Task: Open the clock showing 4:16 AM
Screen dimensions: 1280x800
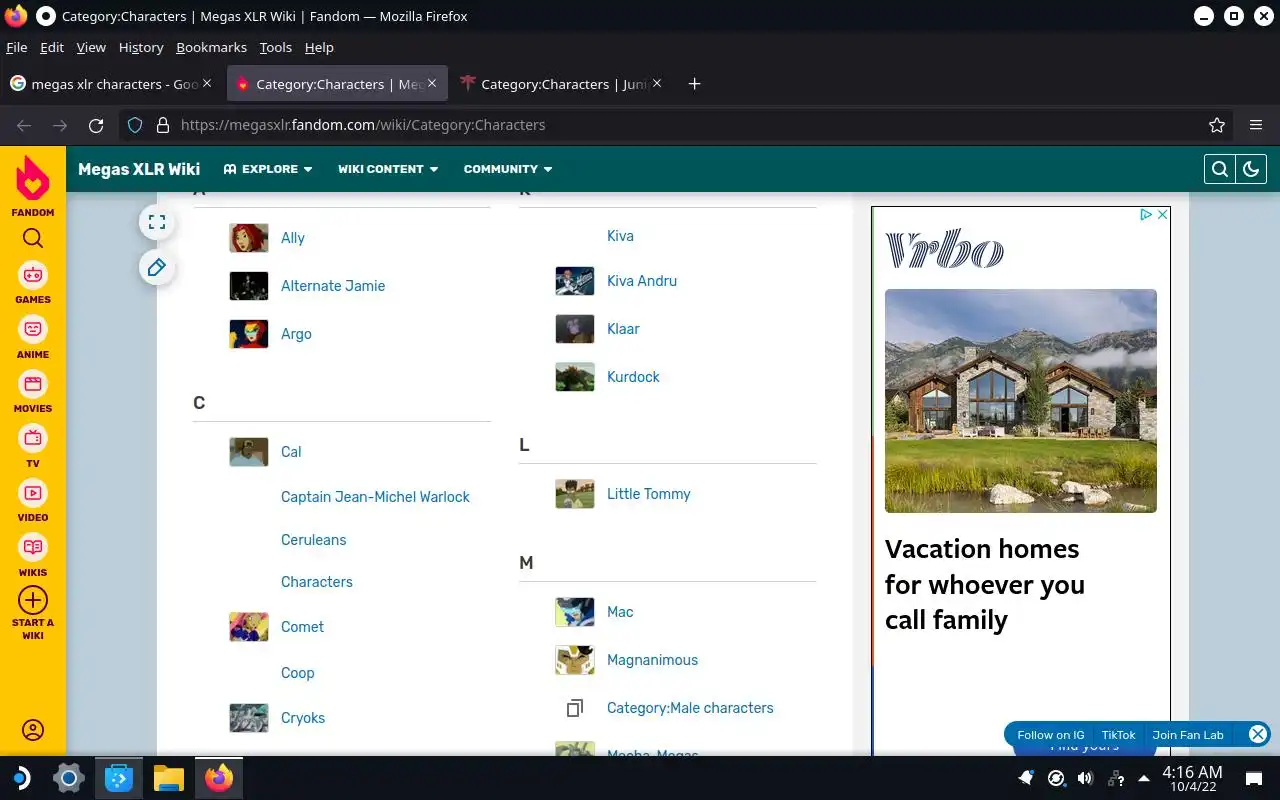Action: (x=1192, y=778)
